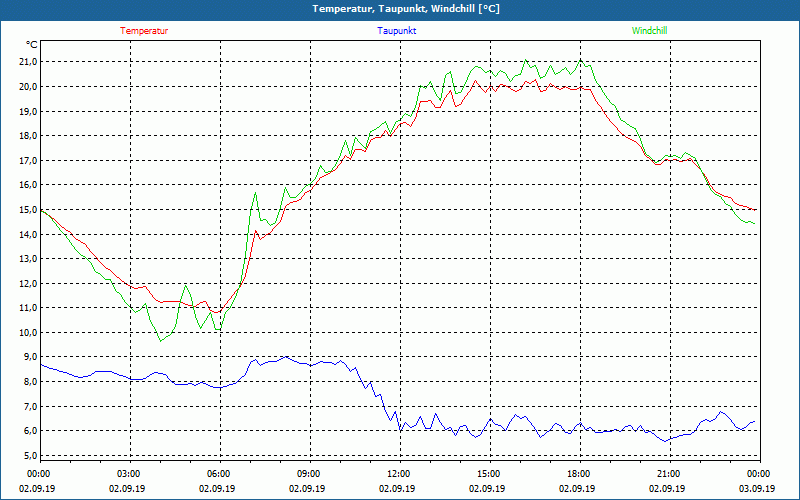800x500 pixels.
Task: Click the °C unit label at top left
Action: [x=31, y=45]
